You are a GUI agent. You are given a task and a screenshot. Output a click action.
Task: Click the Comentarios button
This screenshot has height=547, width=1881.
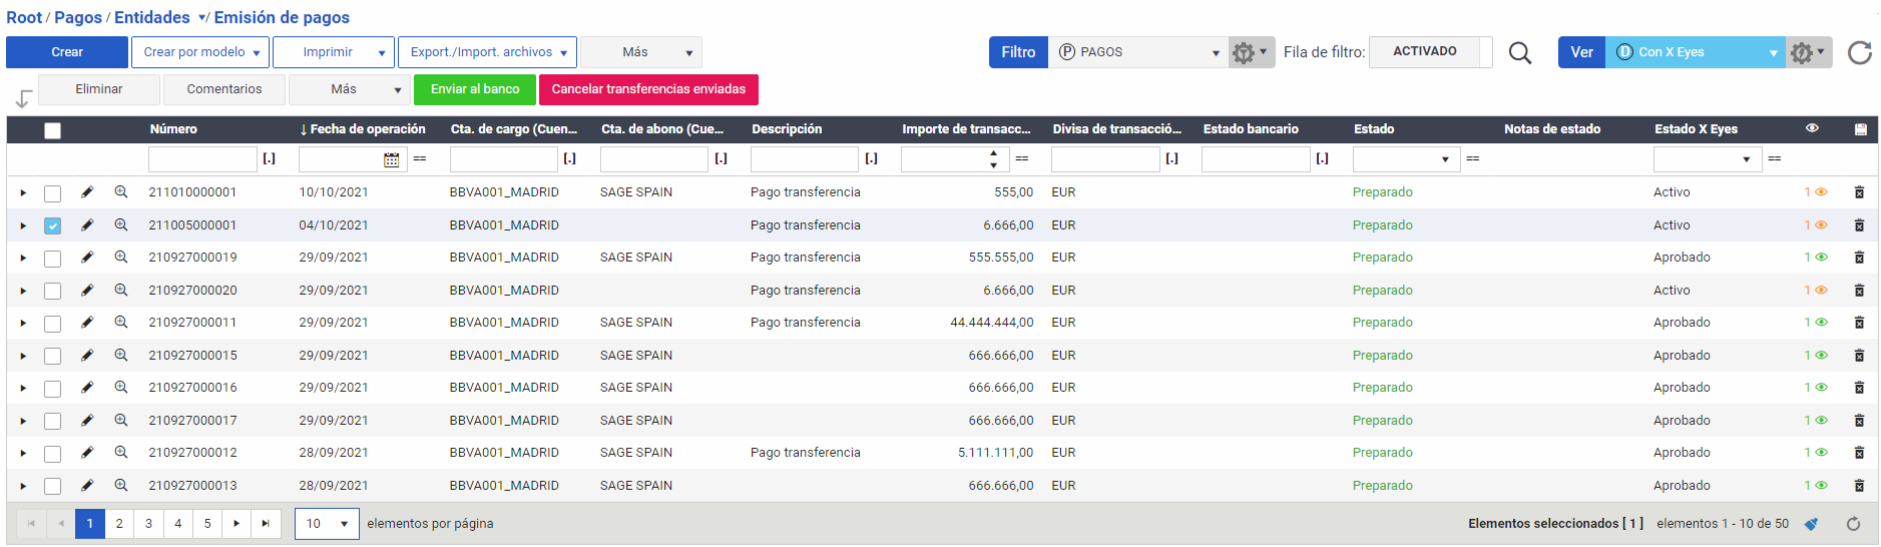pos(224,89)
